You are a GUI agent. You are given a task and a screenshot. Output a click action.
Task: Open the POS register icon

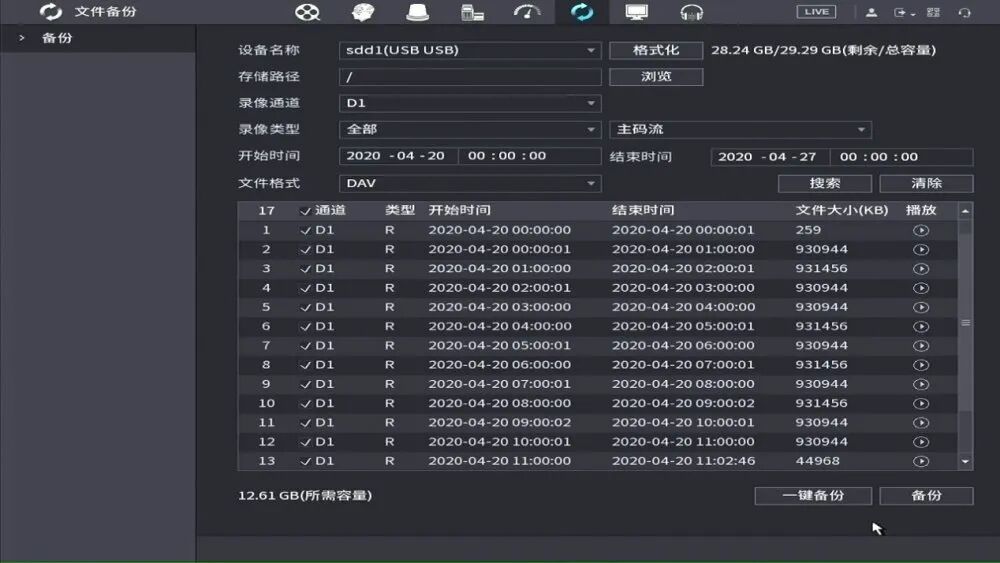473,12
